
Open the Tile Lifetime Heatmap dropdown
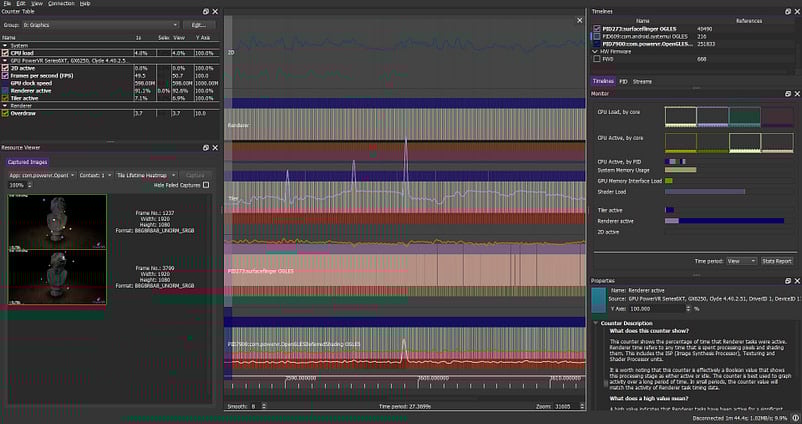(x=146, y=175)
